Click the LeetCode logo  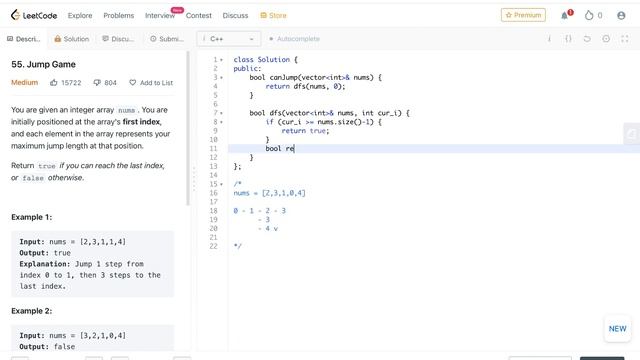pyautogui.click(x=34, y=16)
